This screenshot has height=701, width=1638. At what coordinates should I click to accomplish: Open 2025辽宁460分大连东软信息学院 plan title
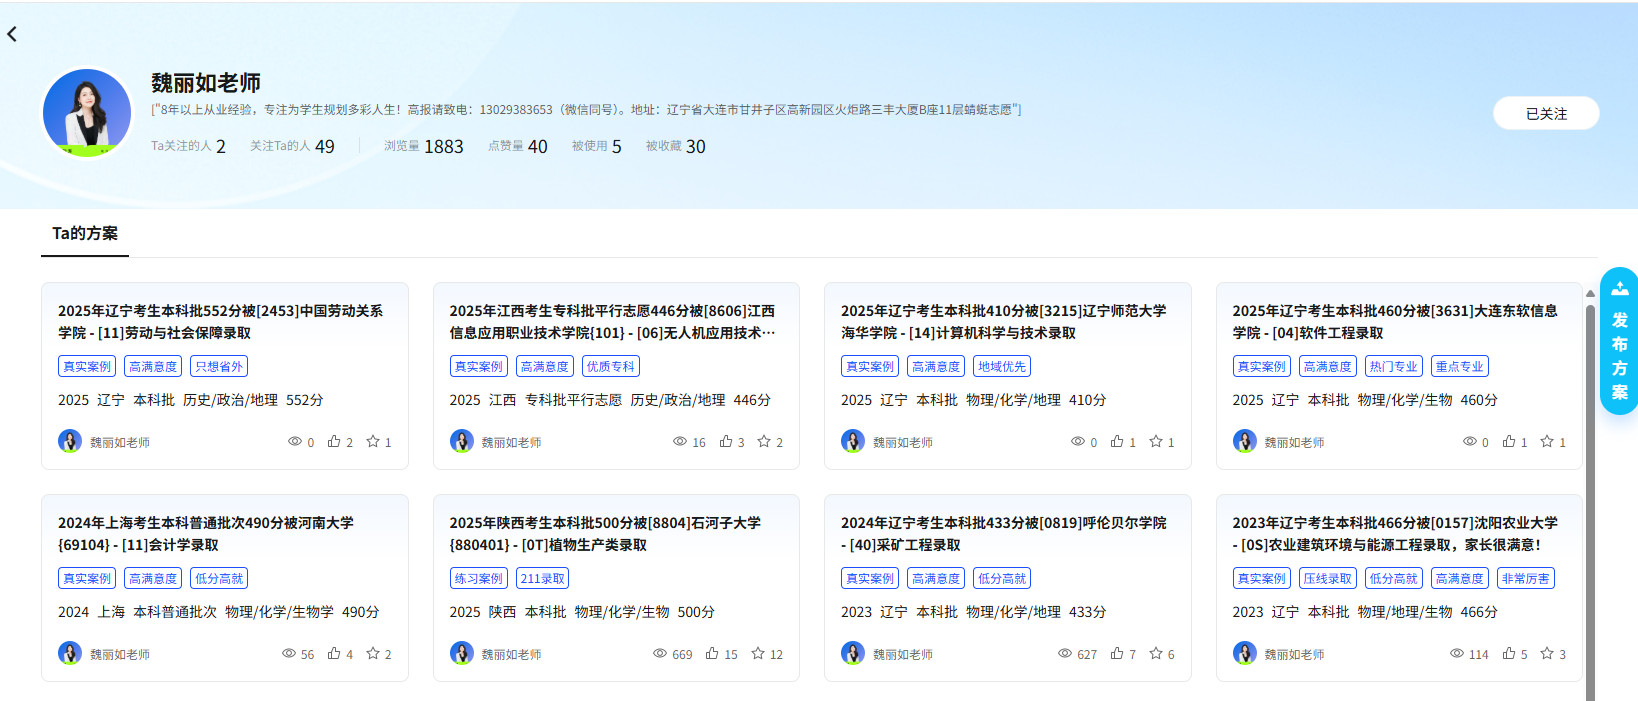coord(1395,322)
